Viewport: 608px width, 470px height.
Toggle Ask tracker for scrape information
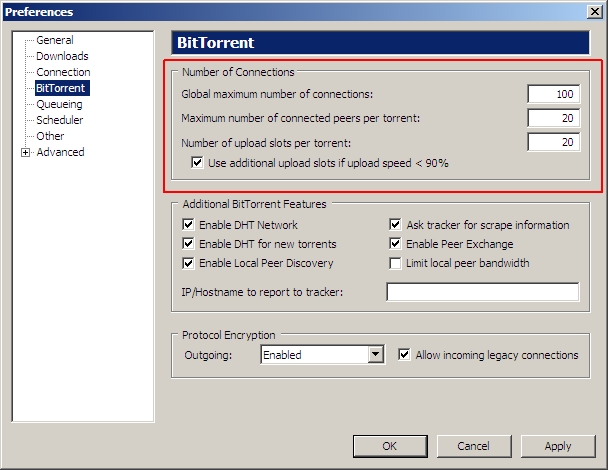click(395, 225)
